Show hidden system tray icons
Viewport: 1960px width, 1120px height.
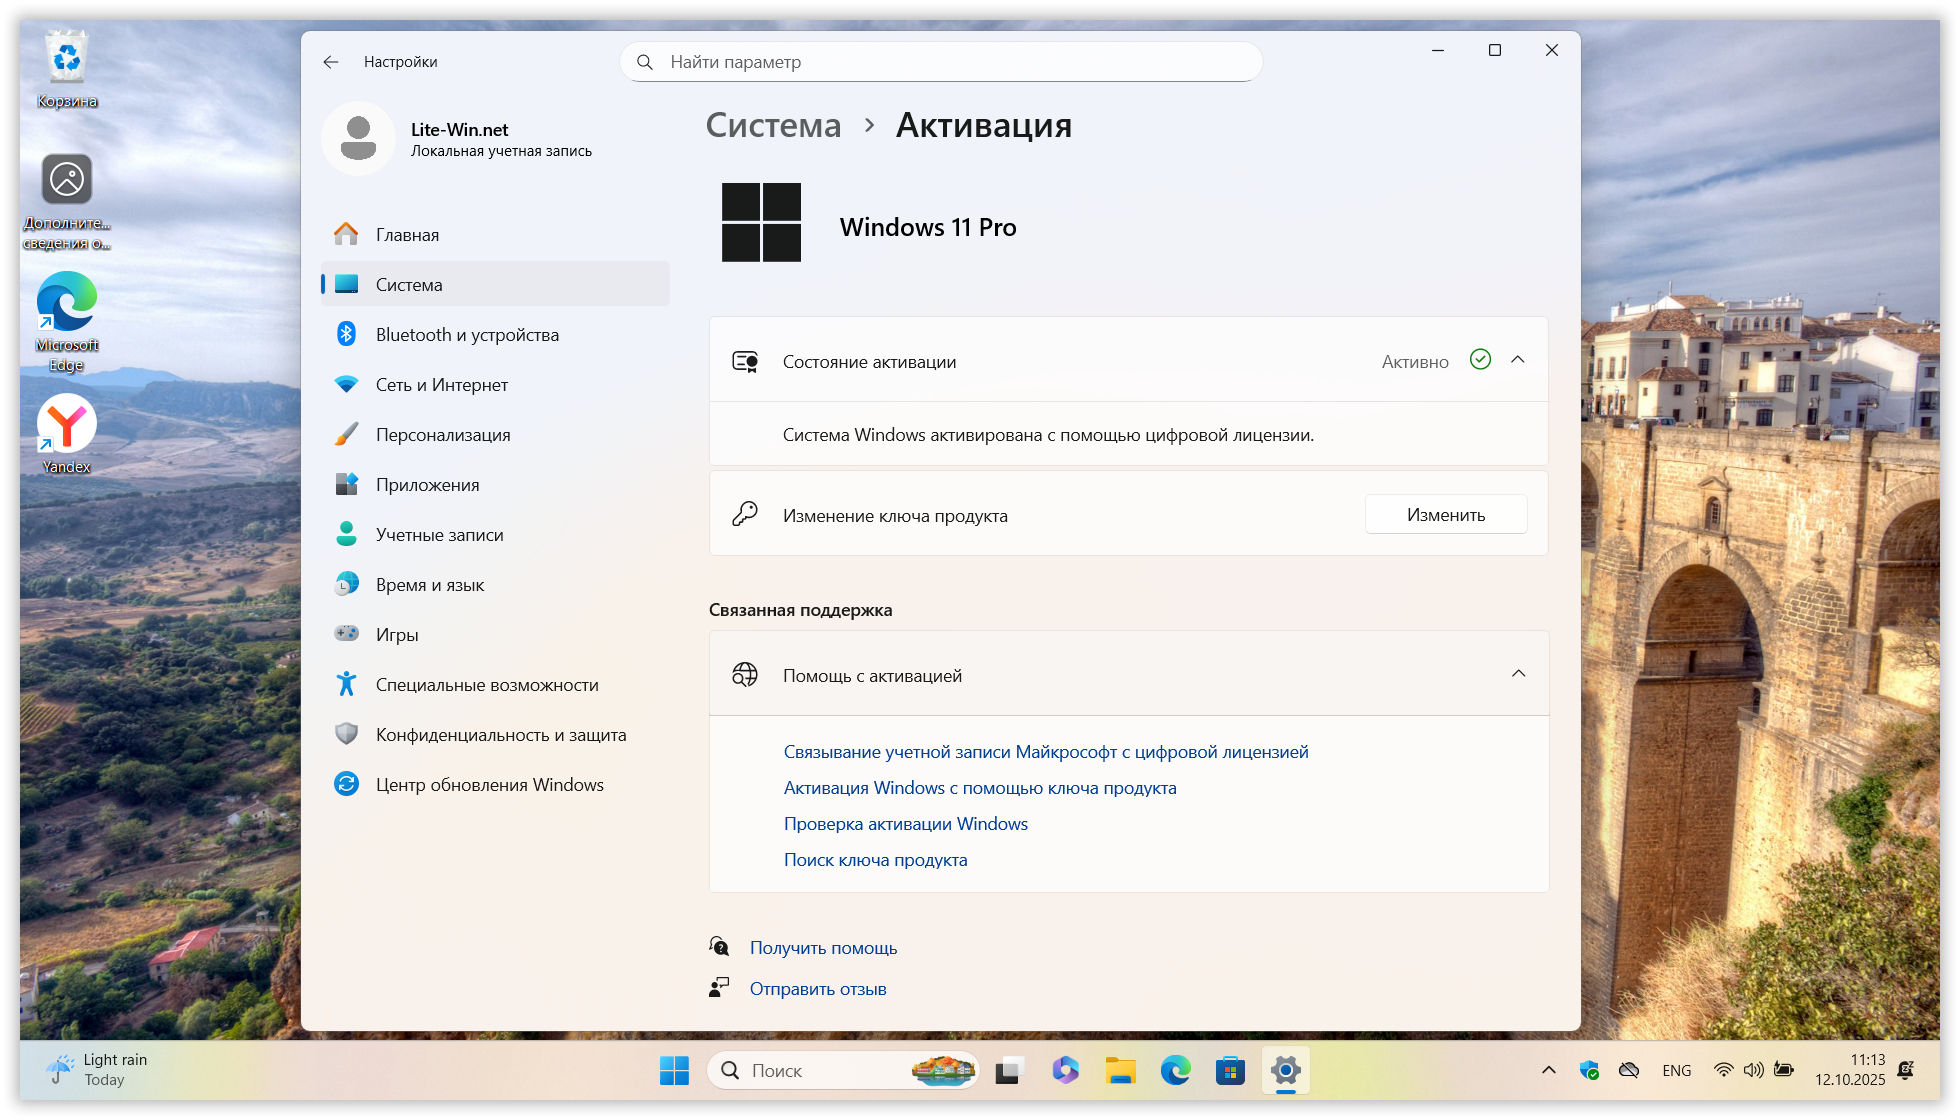tap(1548, 1071)
